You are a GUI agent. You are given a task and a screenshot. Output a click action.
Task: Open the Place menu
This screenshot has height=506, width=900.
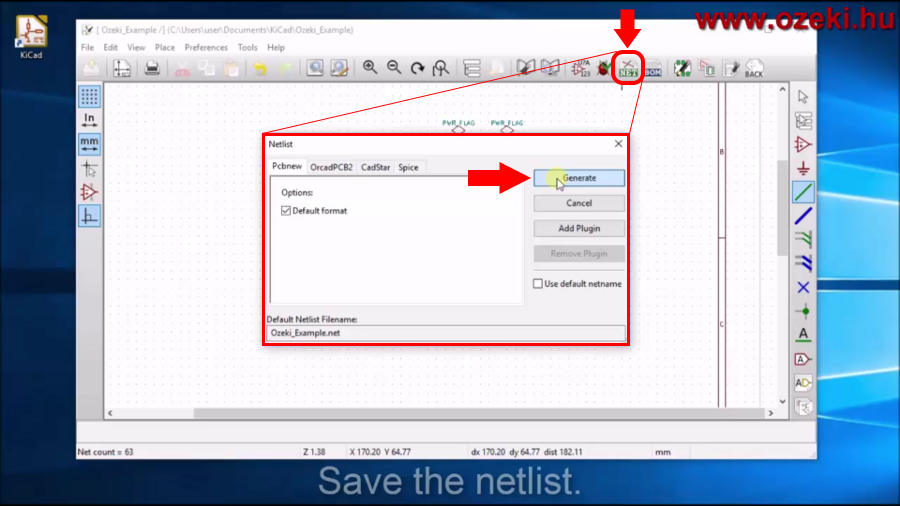[165, 48]
